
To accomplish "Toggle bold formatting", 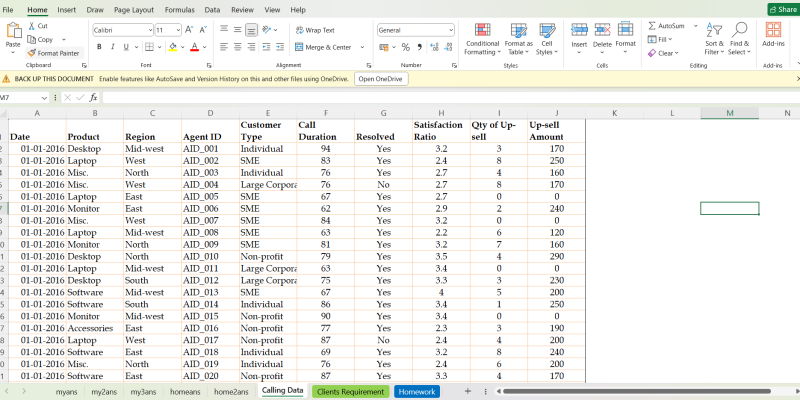I will pyautogui.click(x=99, y=47).
